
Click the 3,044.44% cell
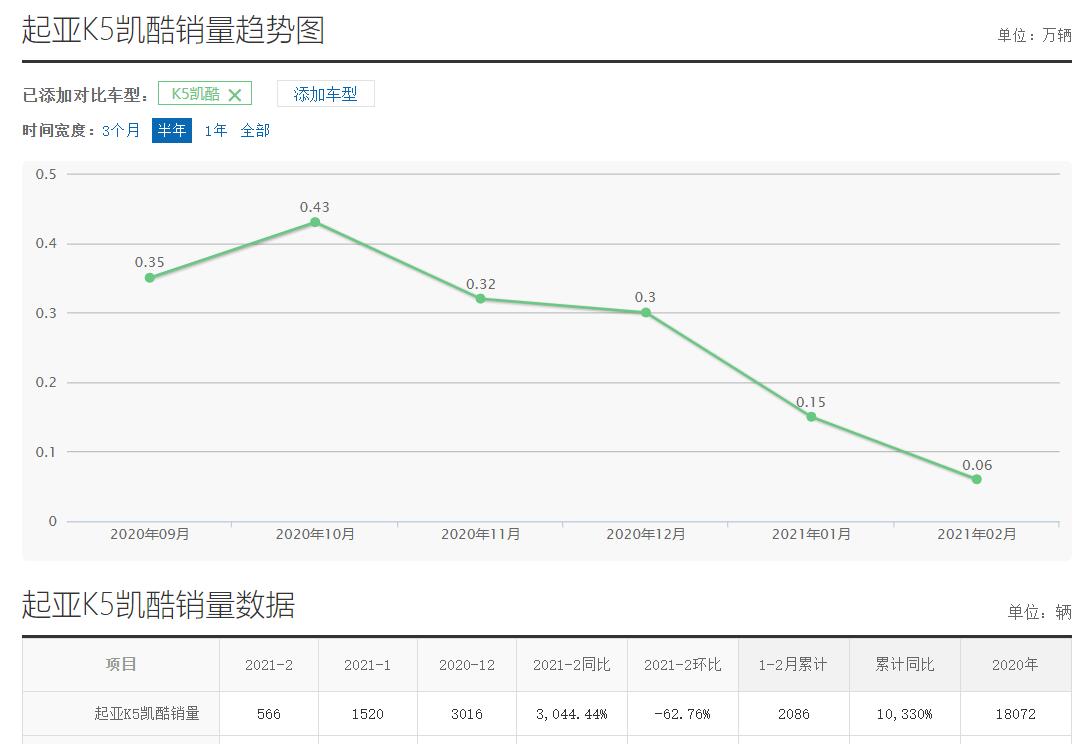point(572,714)
